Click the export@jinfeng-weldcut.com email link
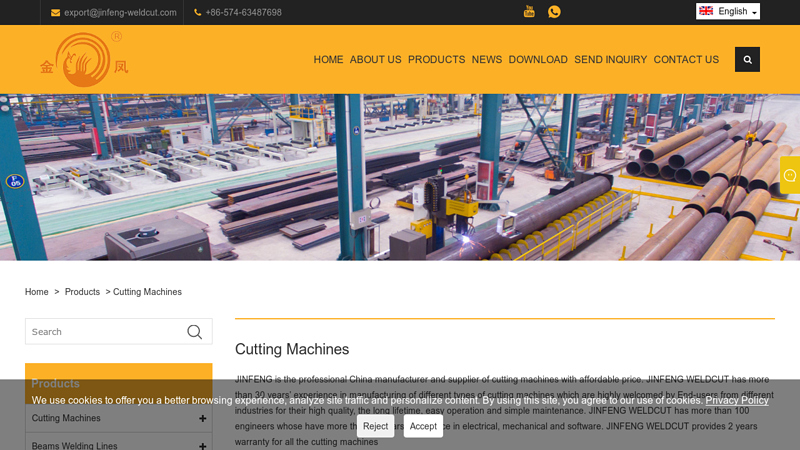This screenshot has height=450, width=800. point(120,13)
